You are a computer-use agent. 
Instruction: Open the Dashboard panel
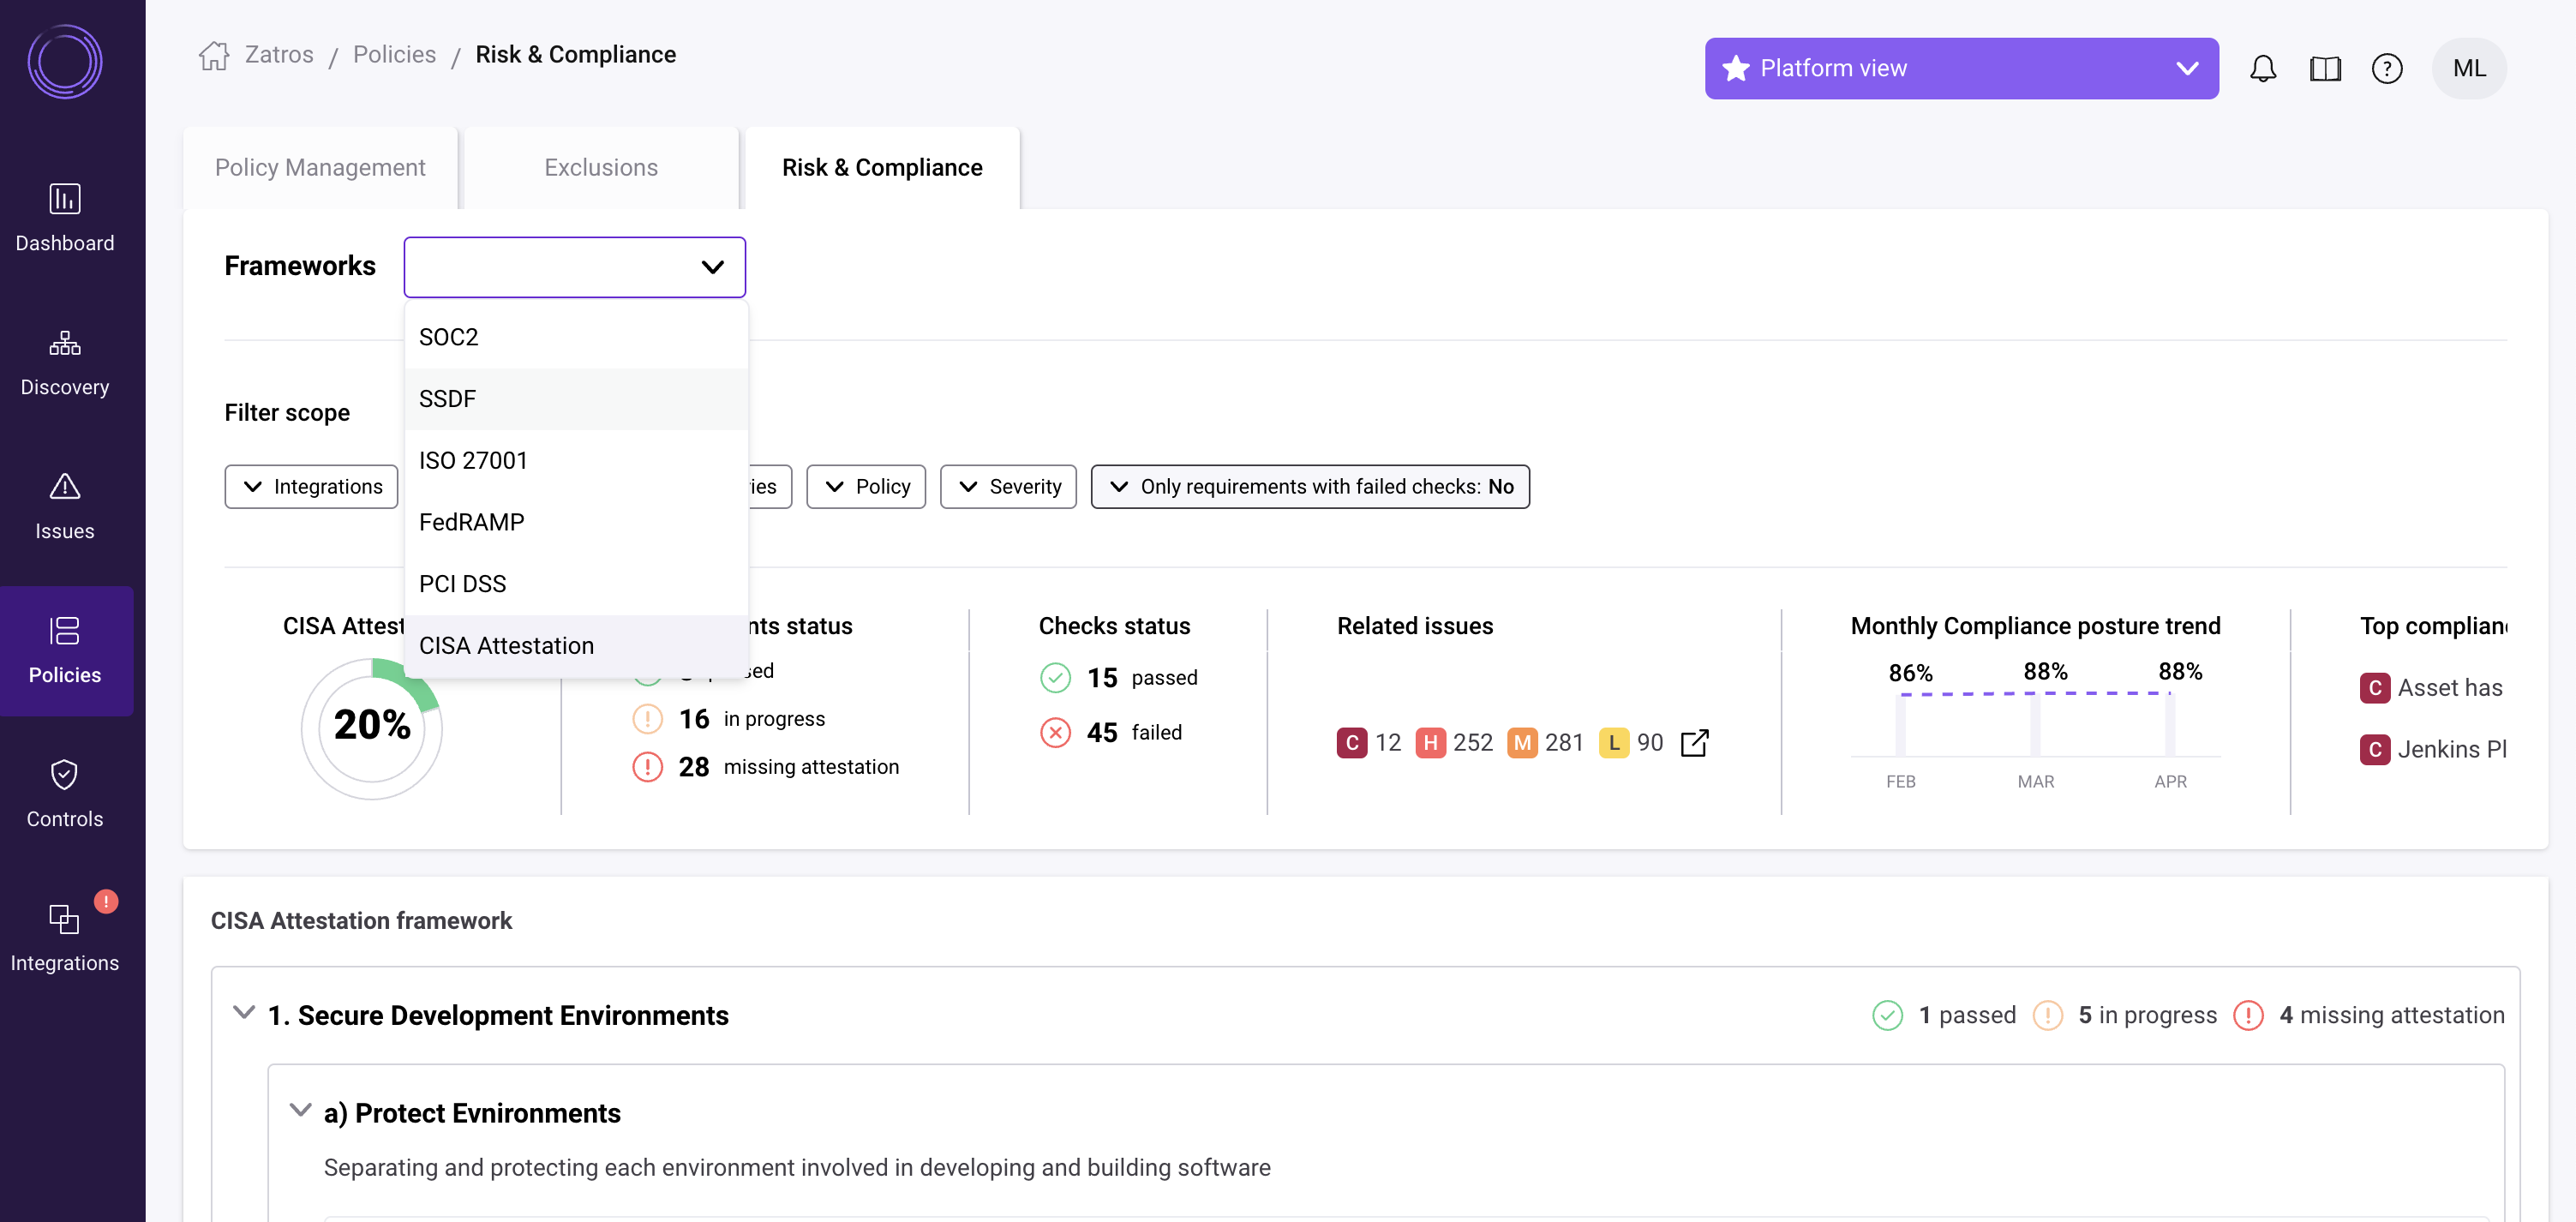point(64,218)
